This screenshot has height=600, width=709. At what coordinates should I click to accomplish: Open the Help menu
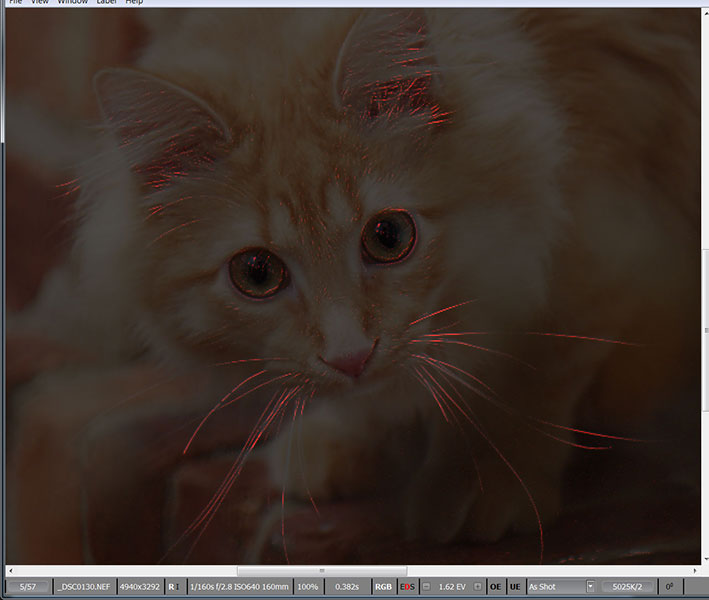[x=134, y=2]
